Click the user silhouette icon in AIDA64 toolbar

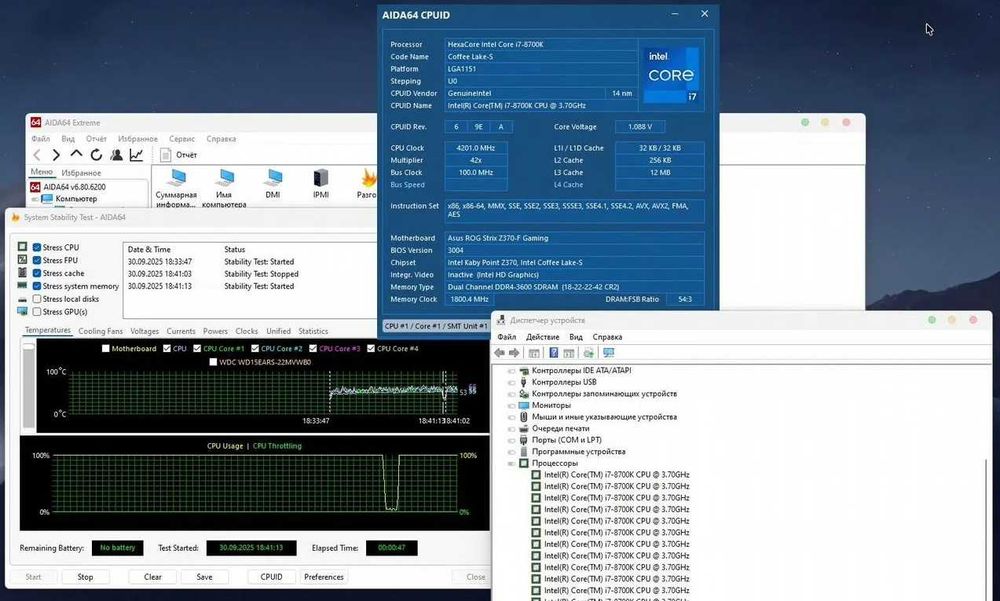(116, 155)
